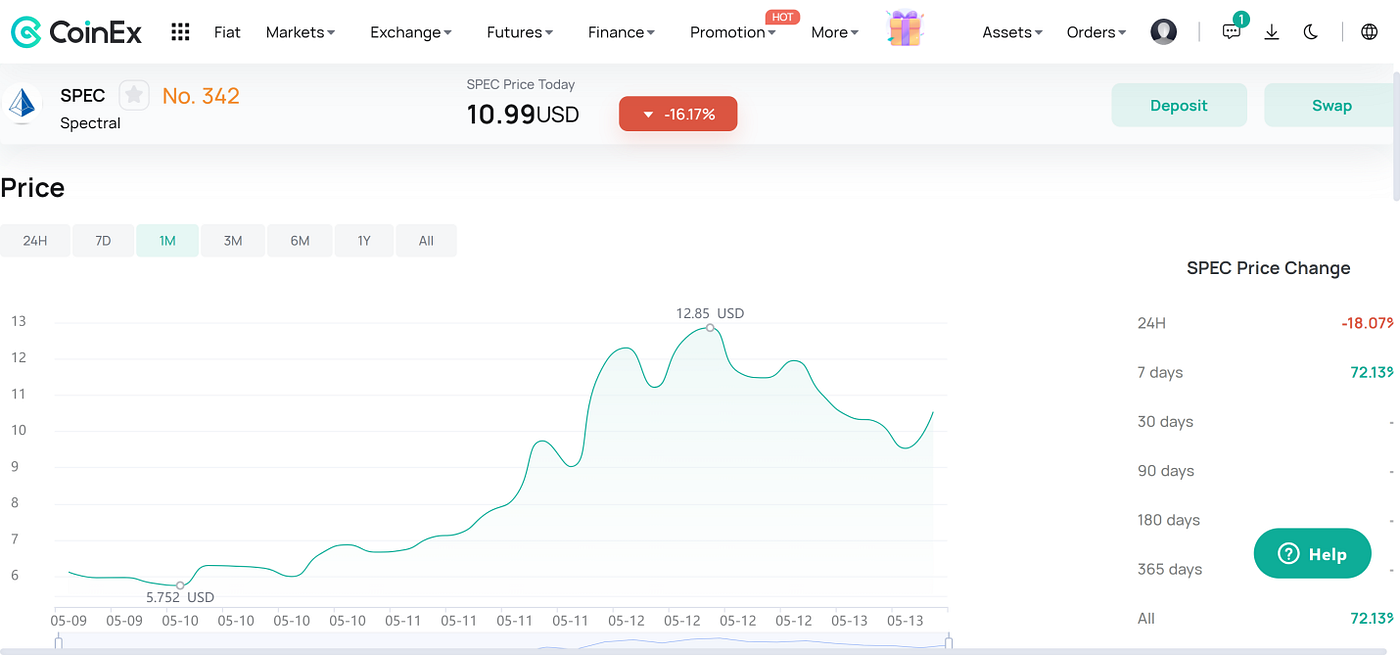Open the Help widget
The image size is (1400, 655).
pos(1312,553)
